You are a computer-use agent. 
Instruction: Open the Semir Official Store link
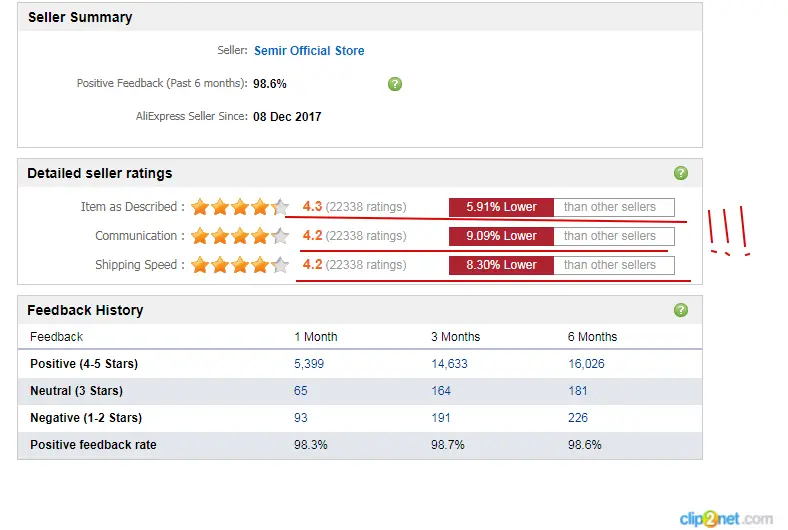[x=309, y=51]
